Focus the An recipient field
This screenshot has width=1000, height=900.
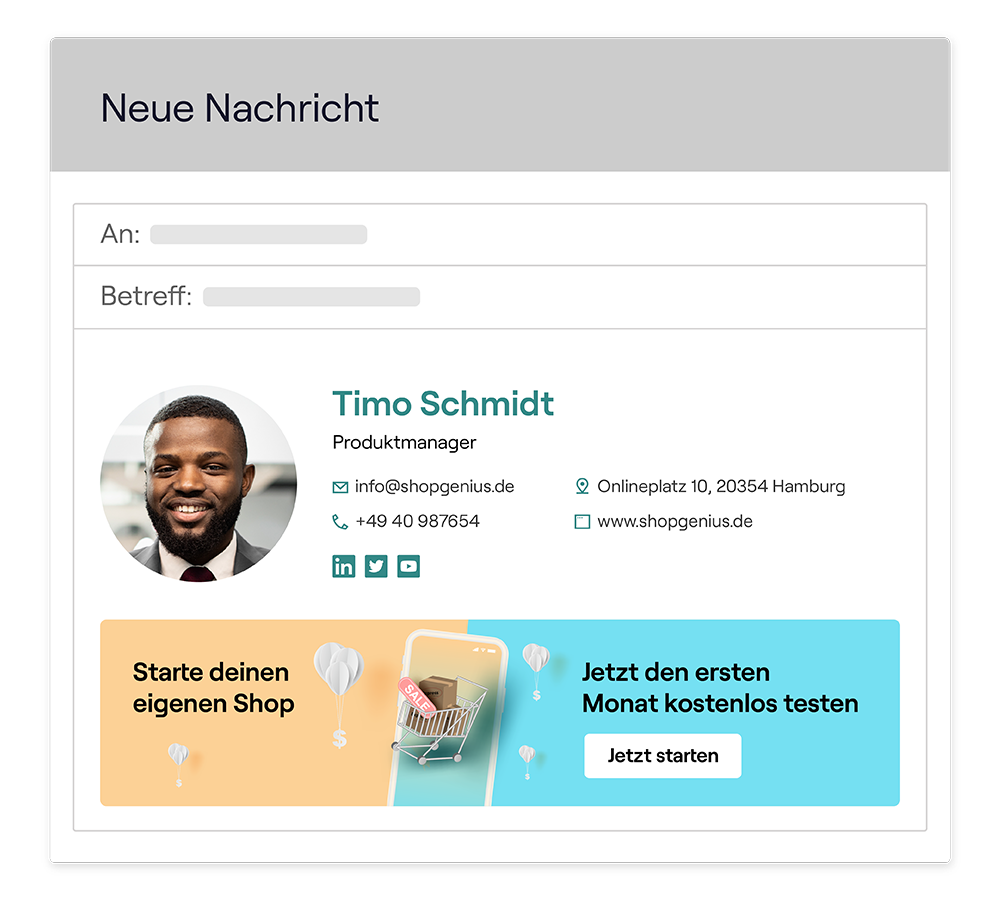pos(500,234)
